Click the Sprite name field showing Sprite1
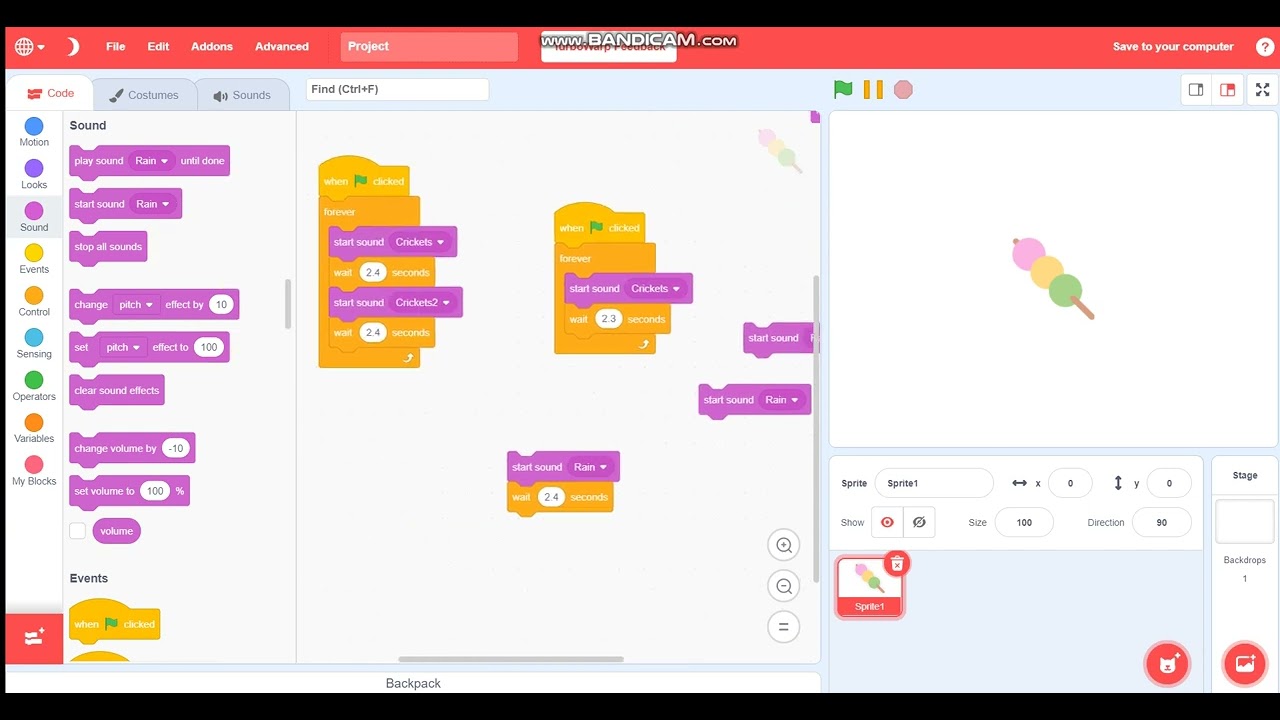 (x=934, y=483)
